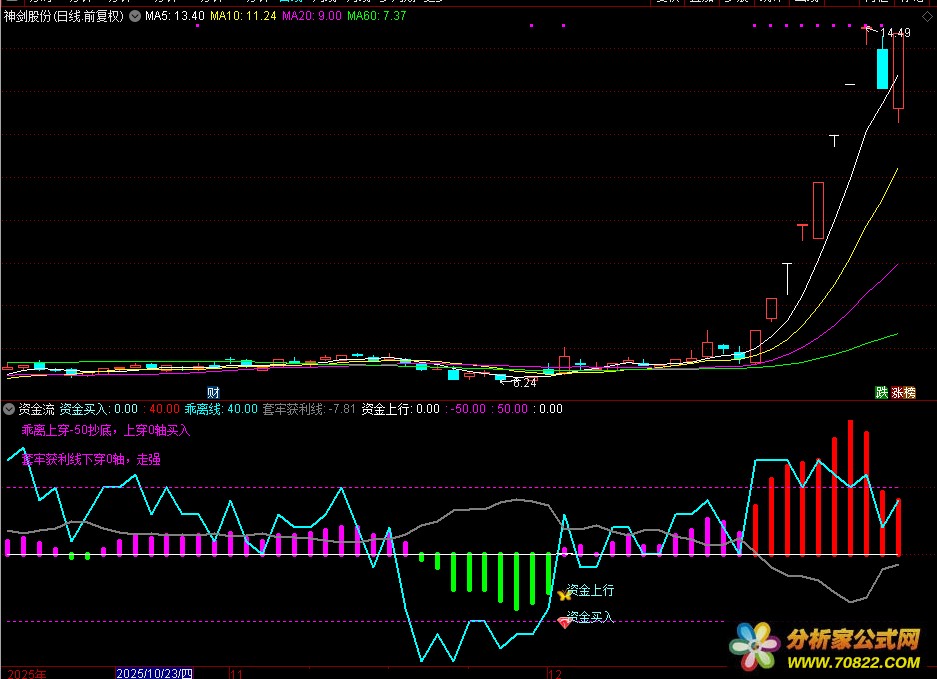Screen dimensions: 937x679
Task: Click the cyan candlestick near the 14.49 high
Action: click(882, 69)
